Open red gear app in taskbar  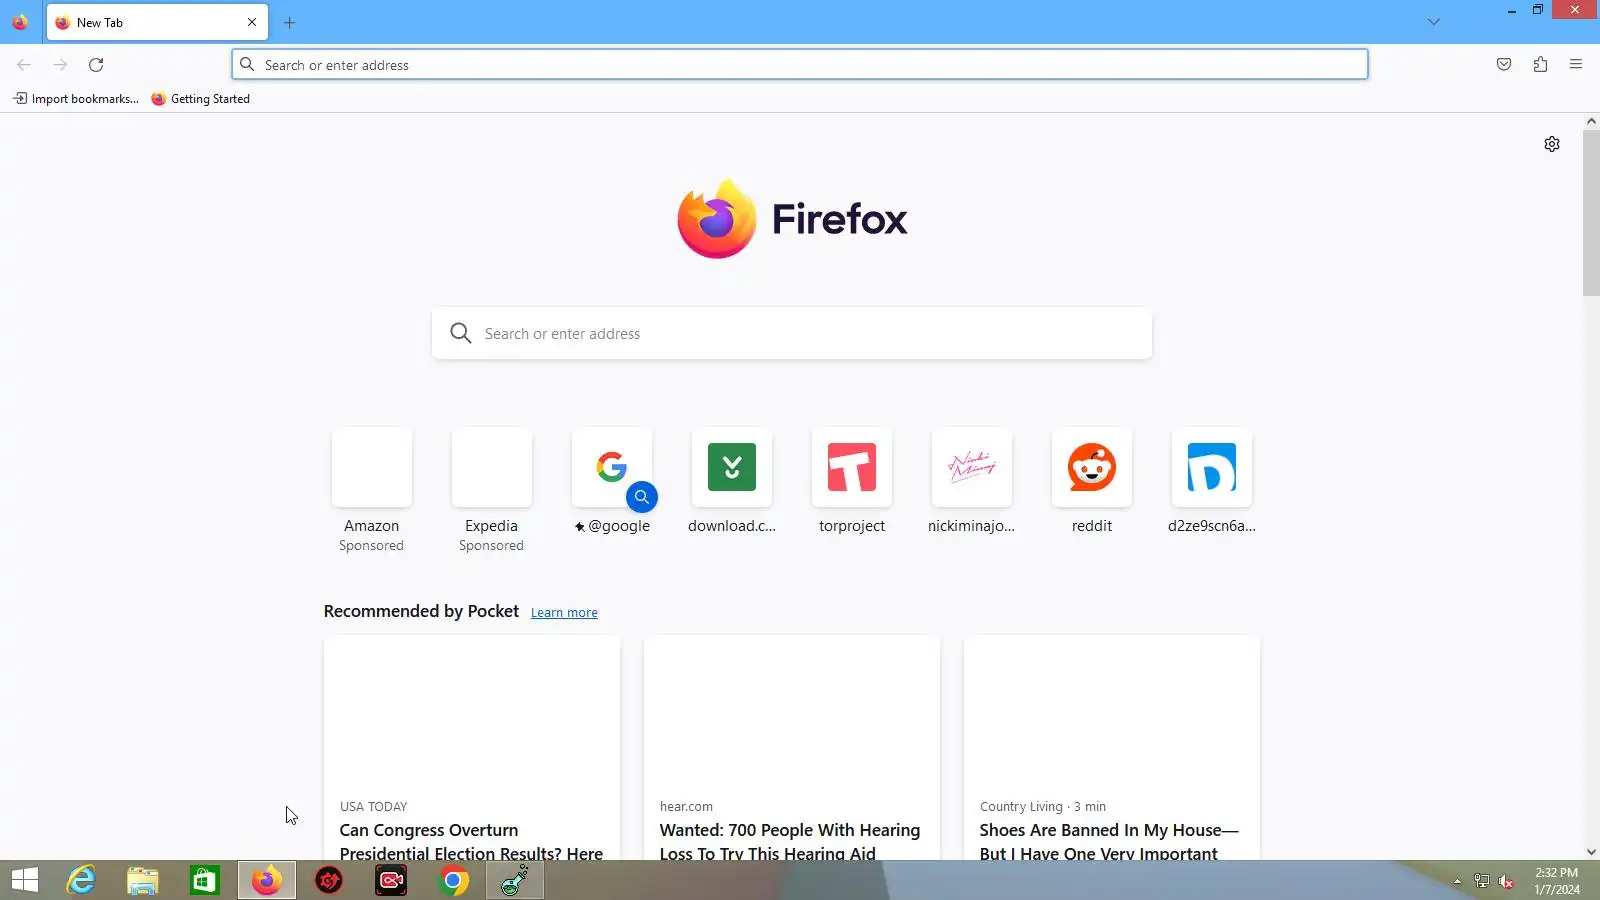(329, 880)
